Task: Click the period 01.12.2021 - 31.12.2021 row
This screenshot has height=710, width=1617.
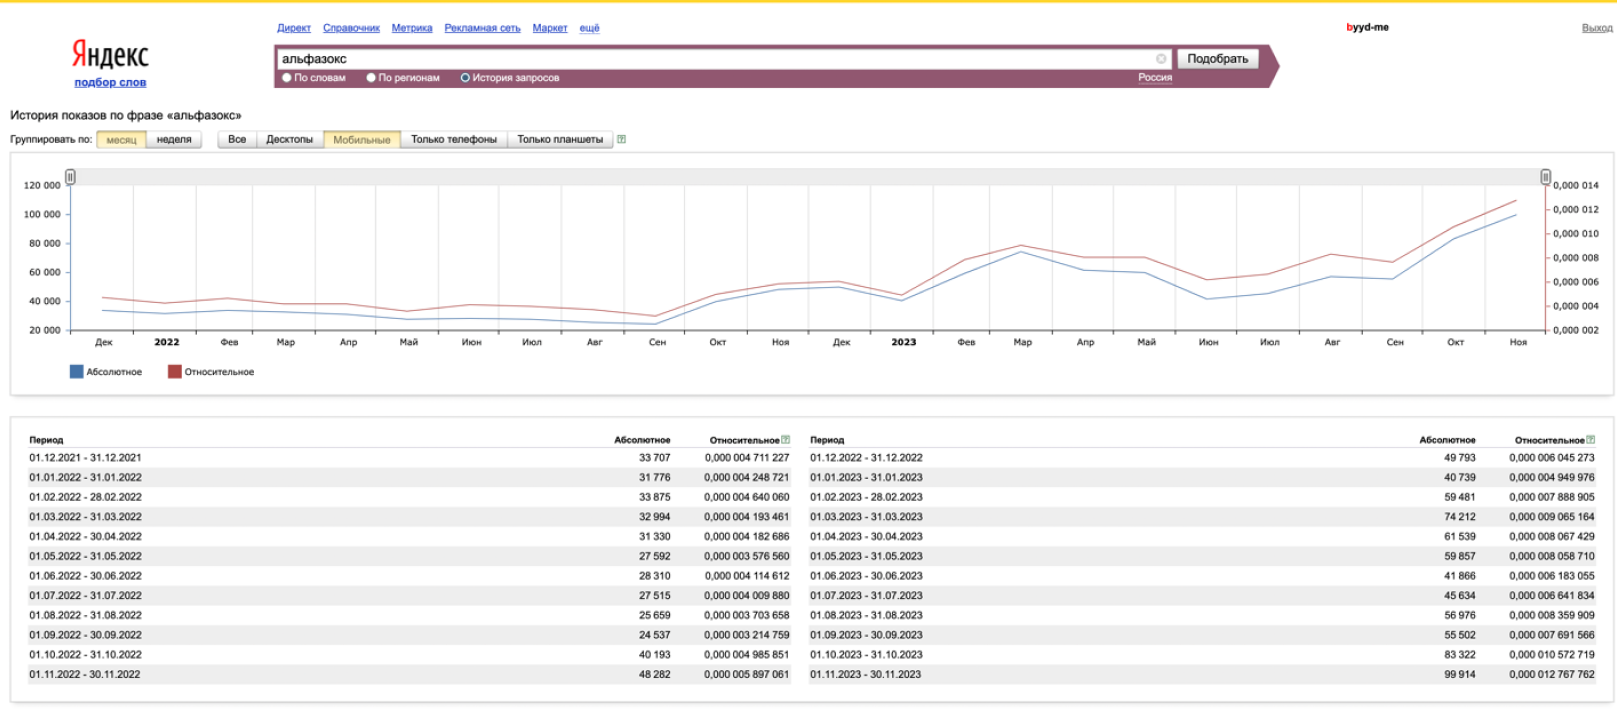Action: (x=410, y=458)
